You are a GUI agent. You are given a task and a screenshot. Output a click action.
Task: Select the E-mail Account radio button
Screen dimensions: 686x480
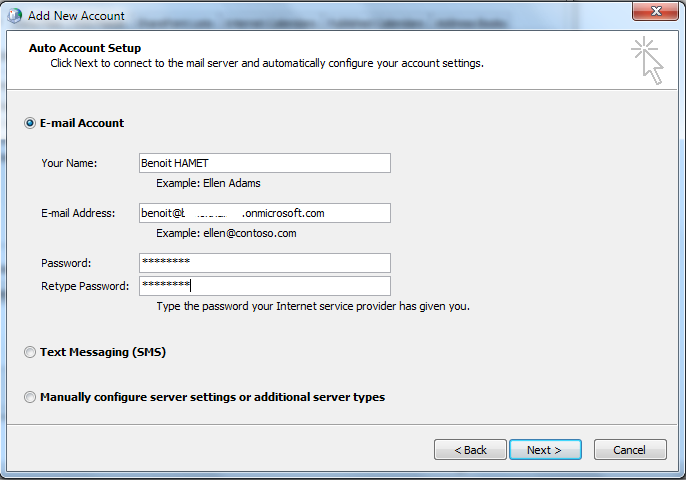(x=30, y=123)
